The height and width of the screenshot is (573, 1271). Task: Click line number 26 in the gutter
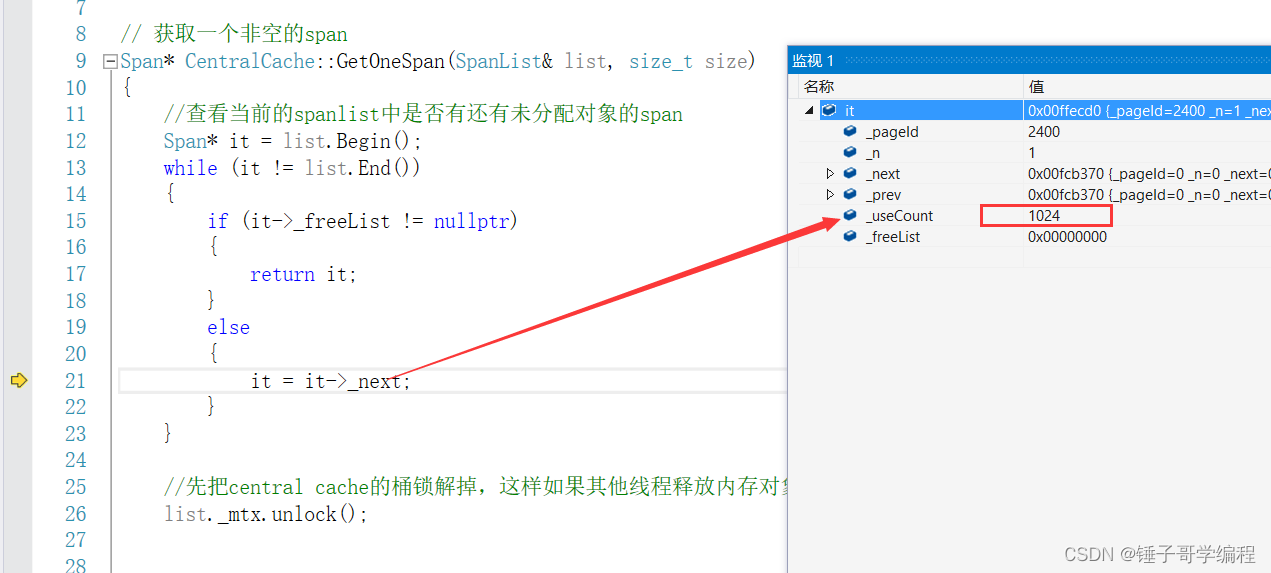pyautogui.click(x=75, y=514)
